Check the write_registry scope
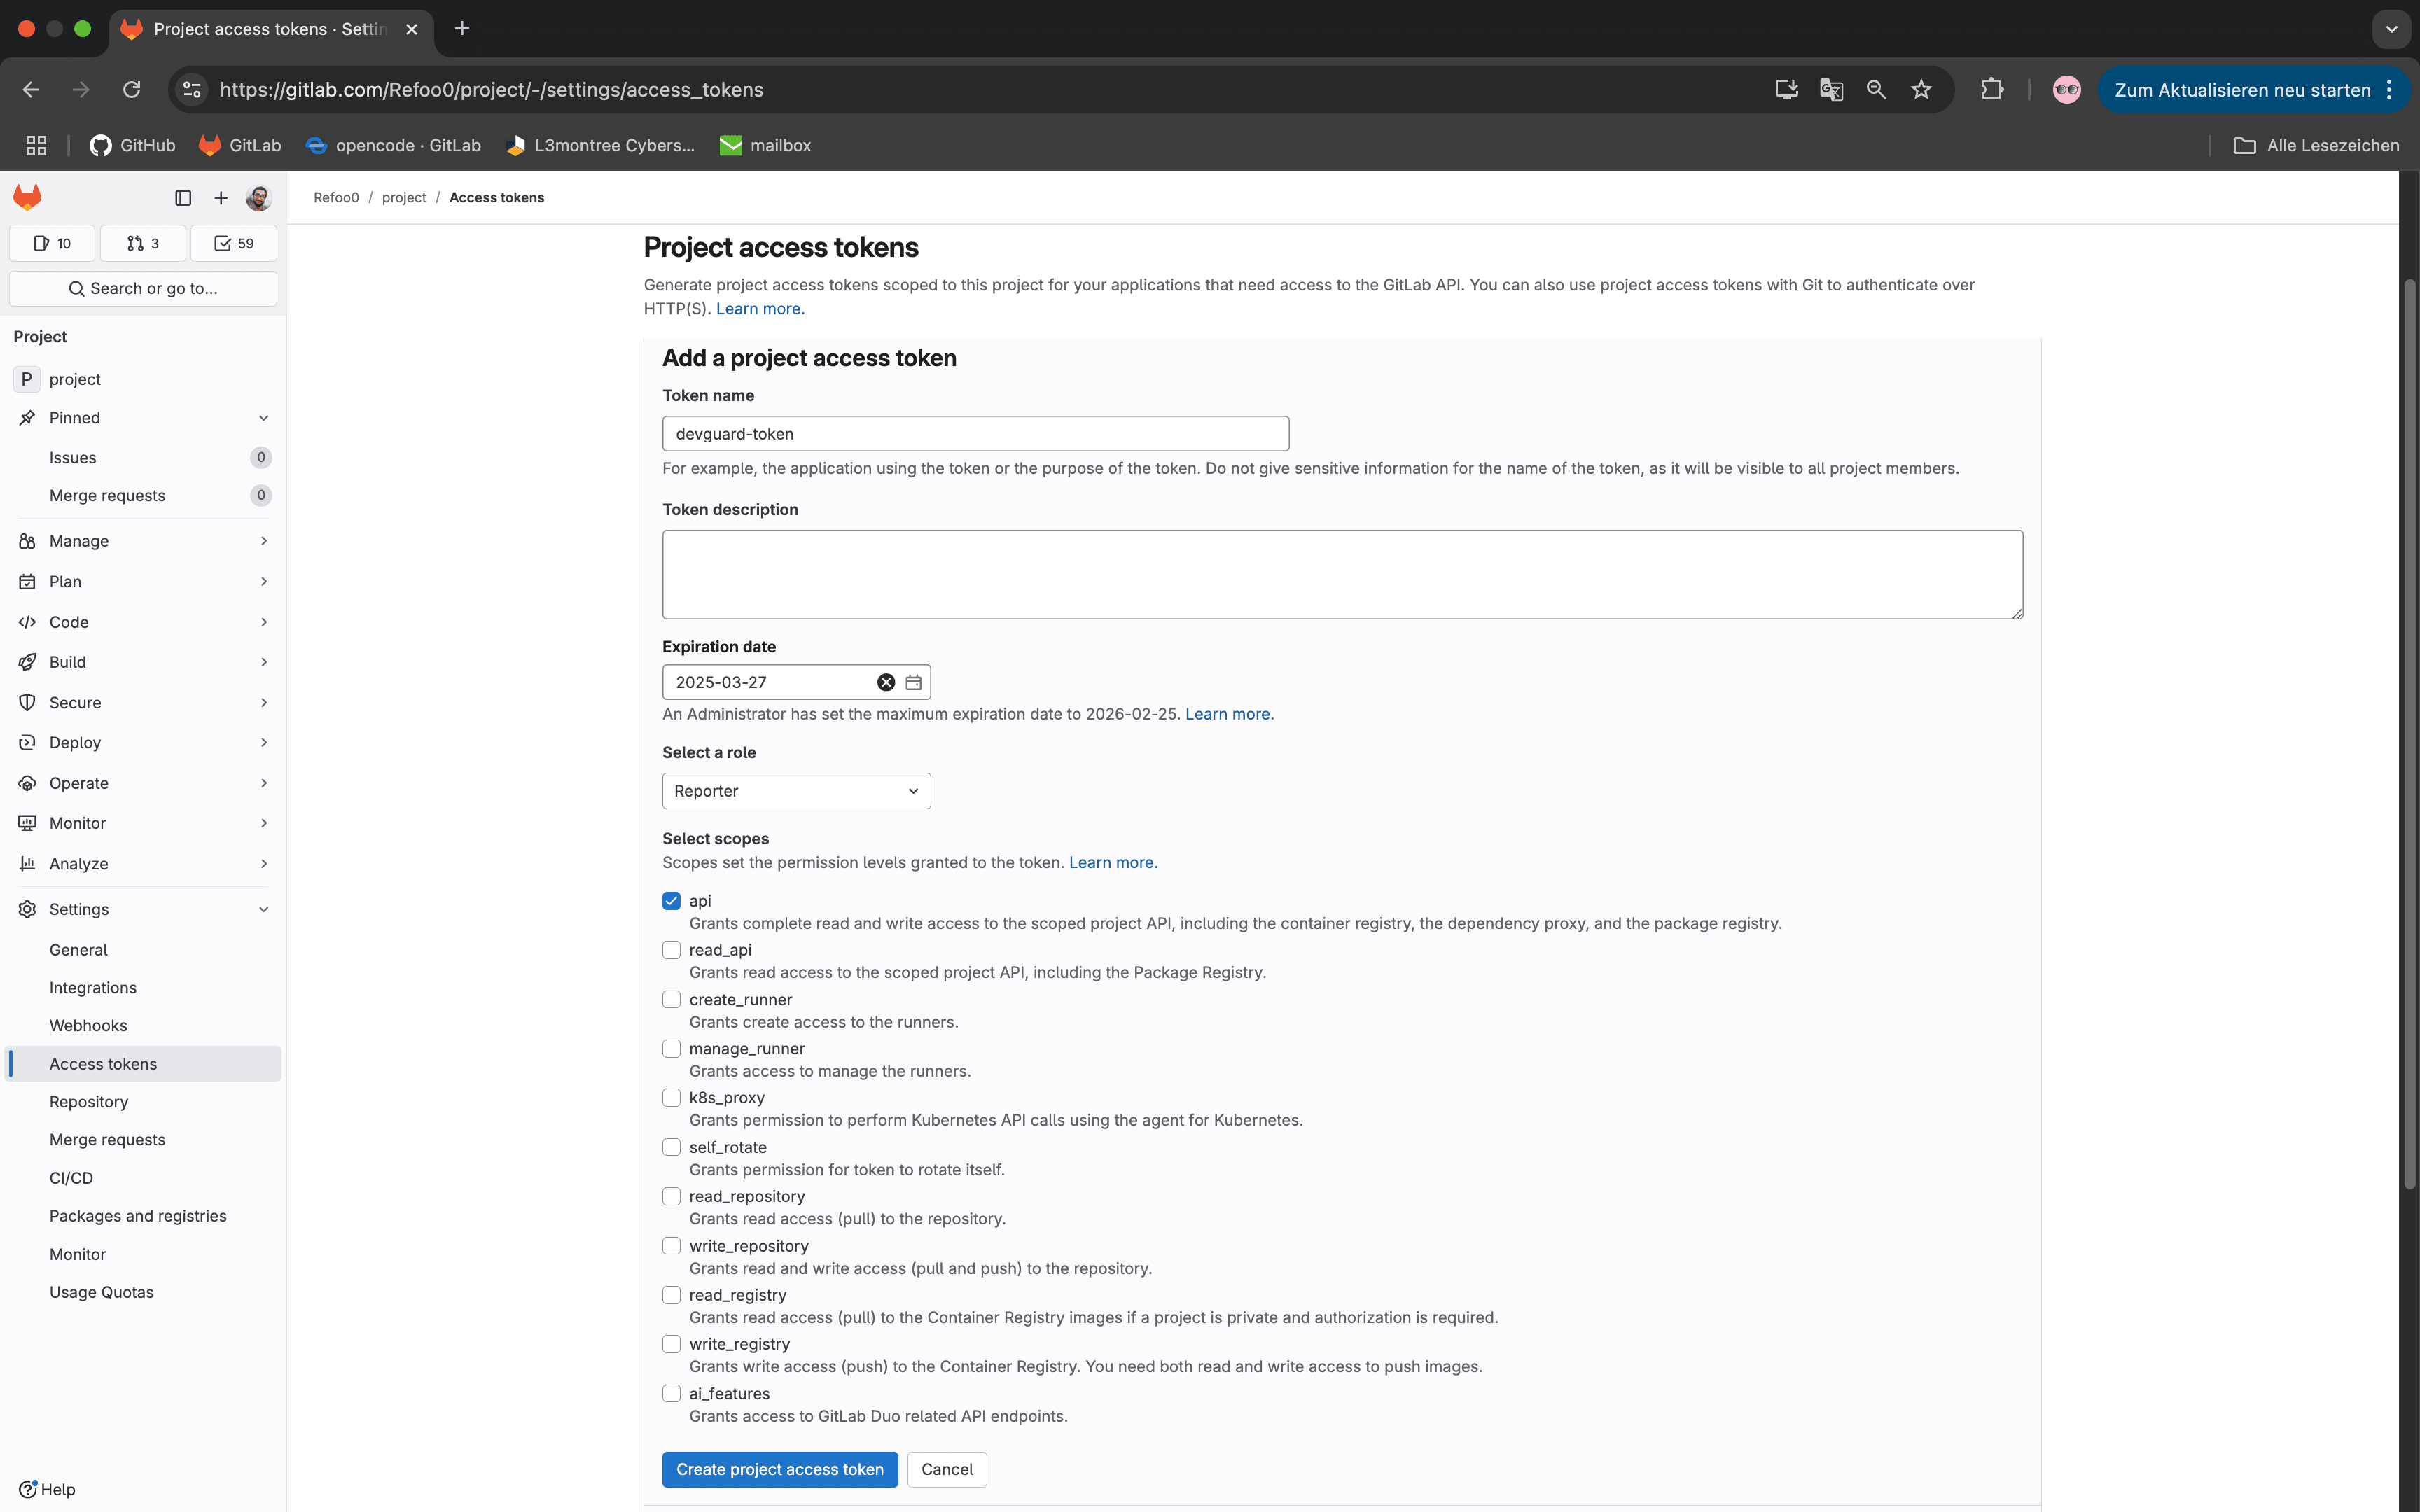Screen dimensions: 2420x1512 tap(672, 1343)
